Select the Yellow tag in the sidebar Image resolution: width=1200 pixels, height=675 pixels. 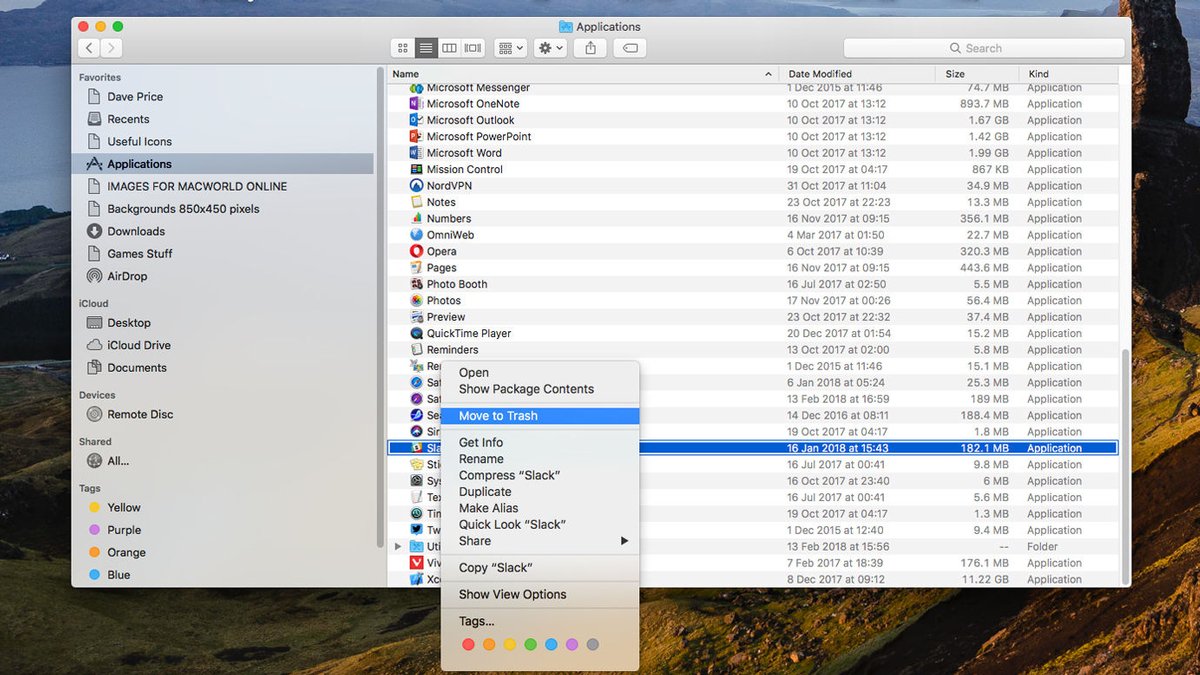pos(124,507)
